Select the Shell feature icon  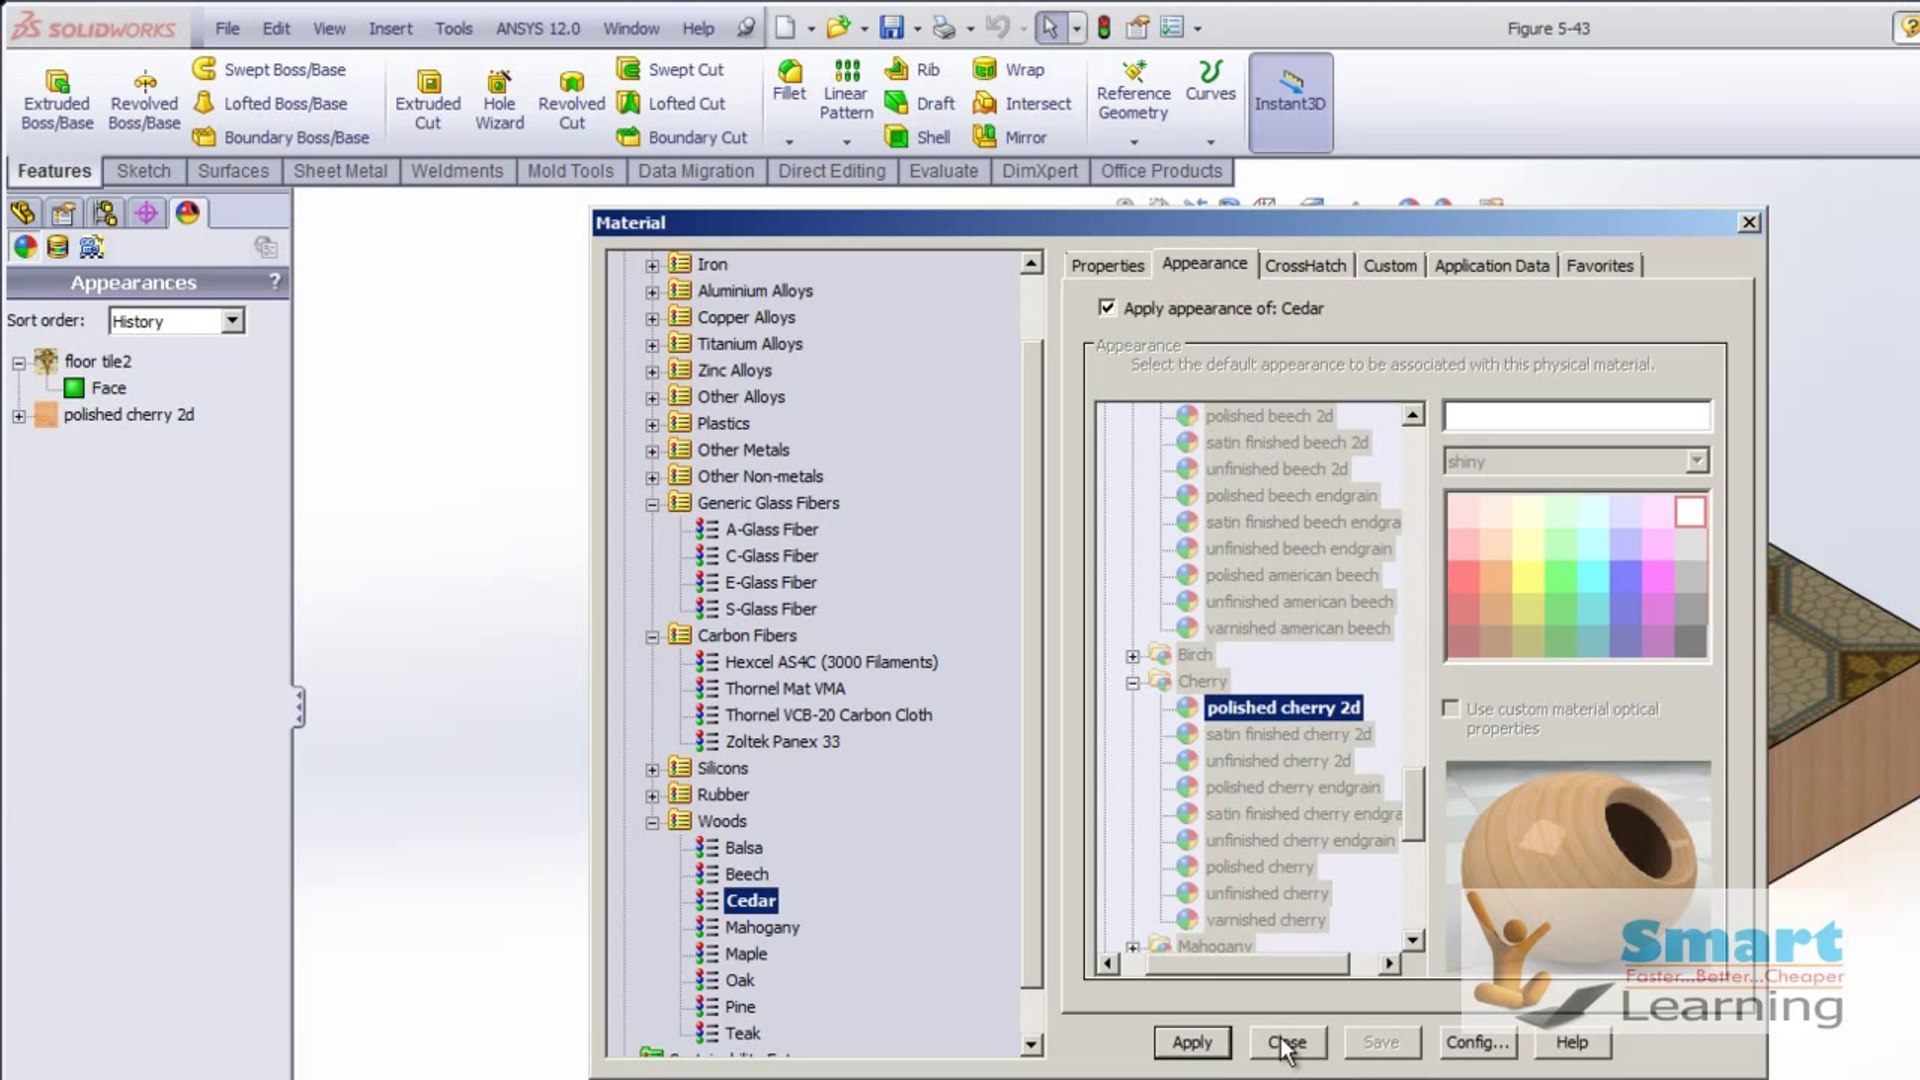coord(897,137)
